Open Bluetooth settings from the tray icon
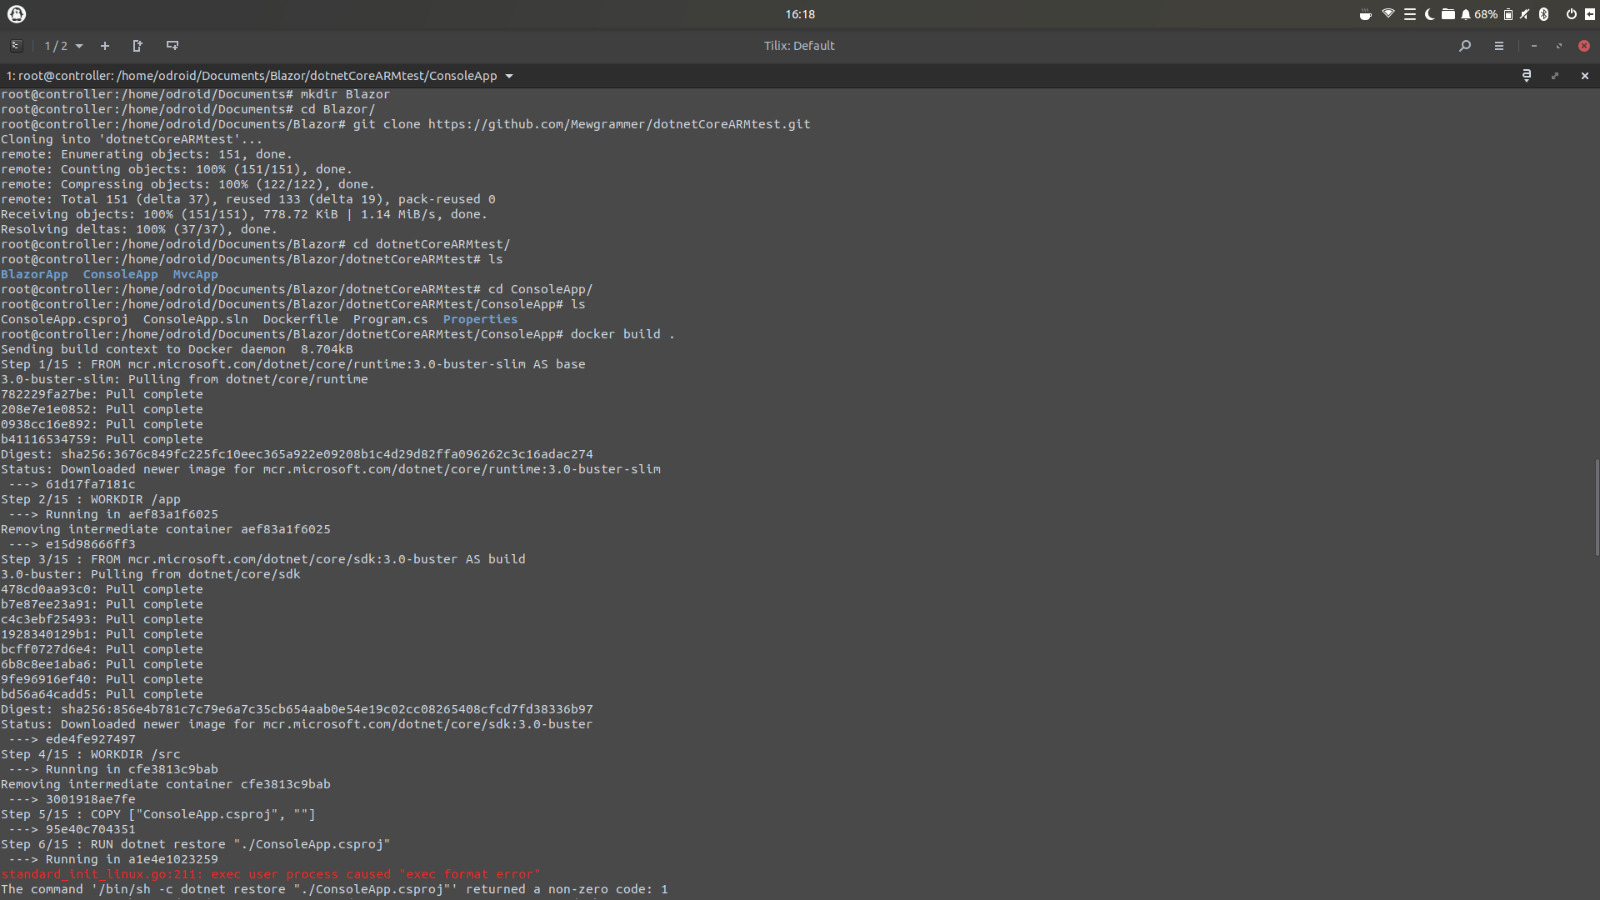 tap(1544, 14)
